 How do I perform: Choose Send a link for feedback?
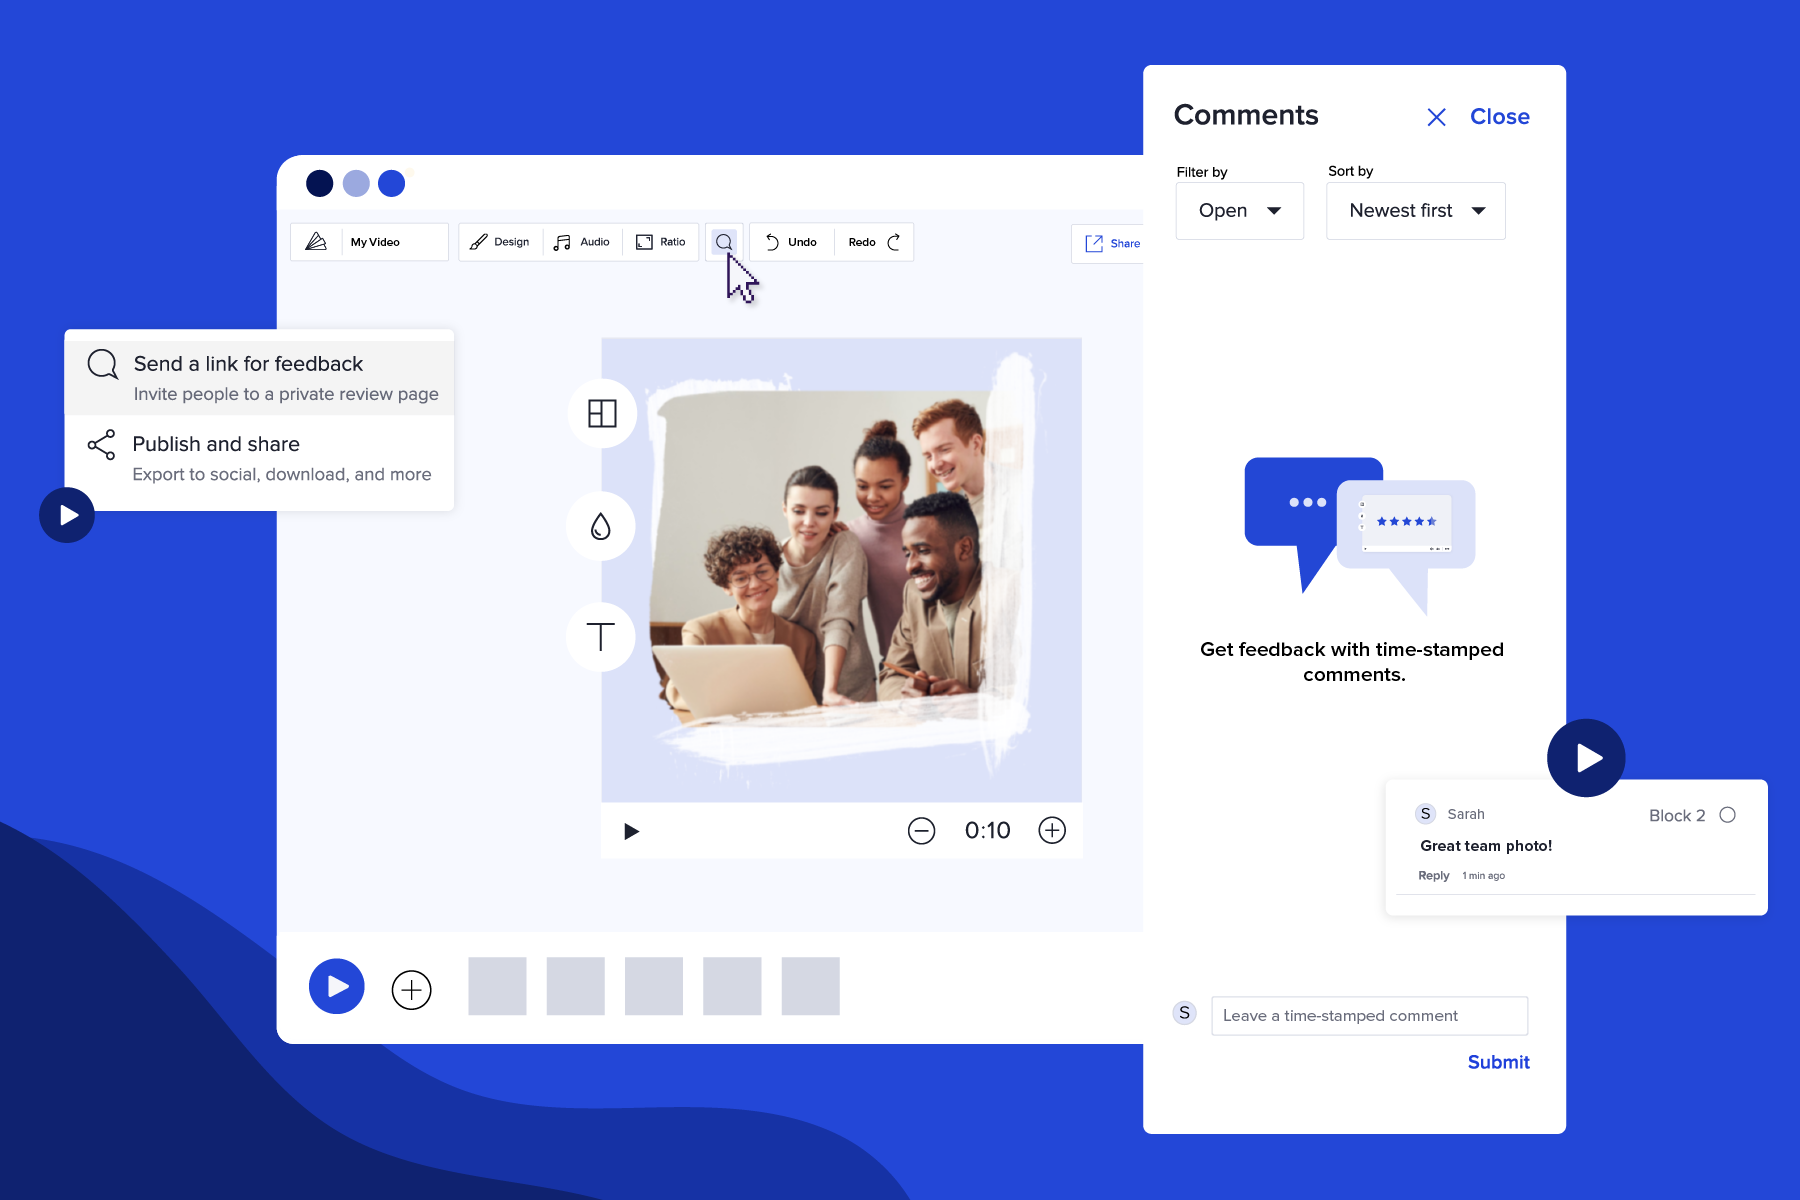click(x=260, y=378)
